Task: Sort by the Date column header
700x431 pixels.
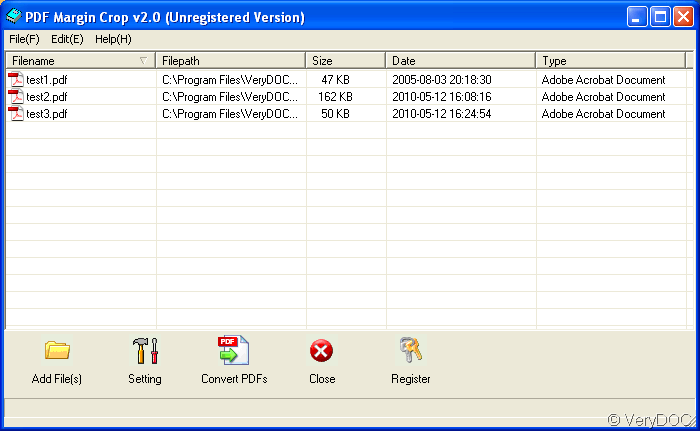Action: click(x=460, y=61)
